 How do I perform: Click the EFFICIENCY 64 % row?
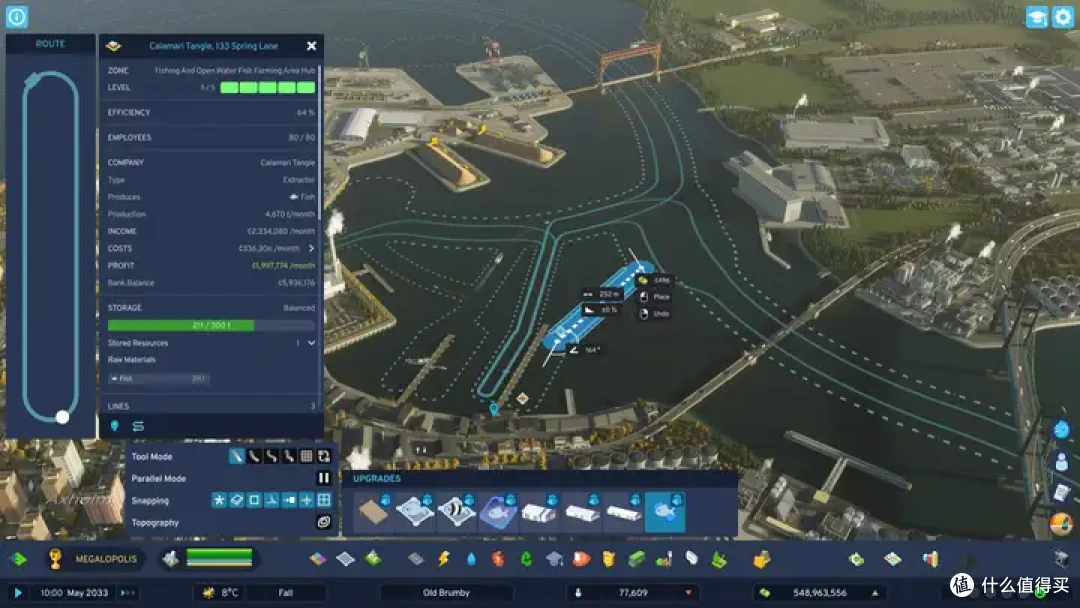pyautogui.click(x=211, y=112)
